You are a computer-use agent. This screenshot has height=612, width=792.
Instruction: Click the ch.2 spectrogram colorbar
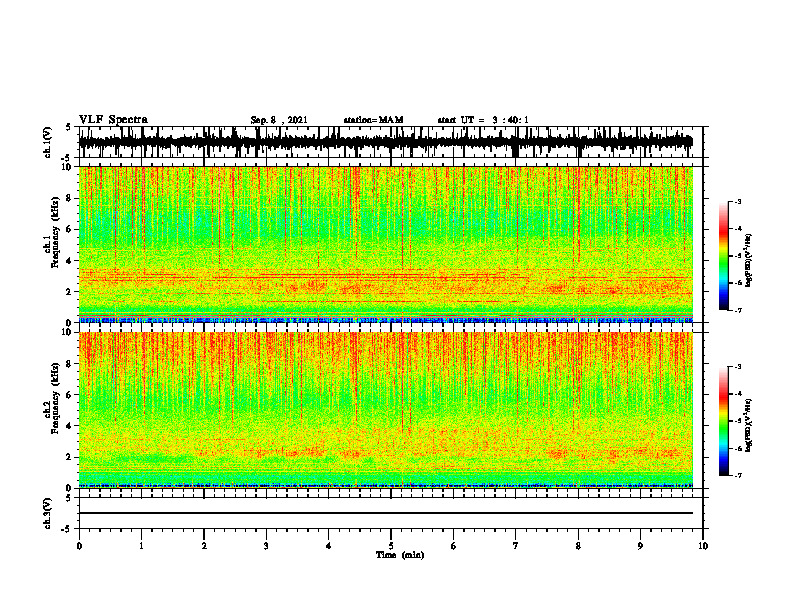tap(723, 421)
